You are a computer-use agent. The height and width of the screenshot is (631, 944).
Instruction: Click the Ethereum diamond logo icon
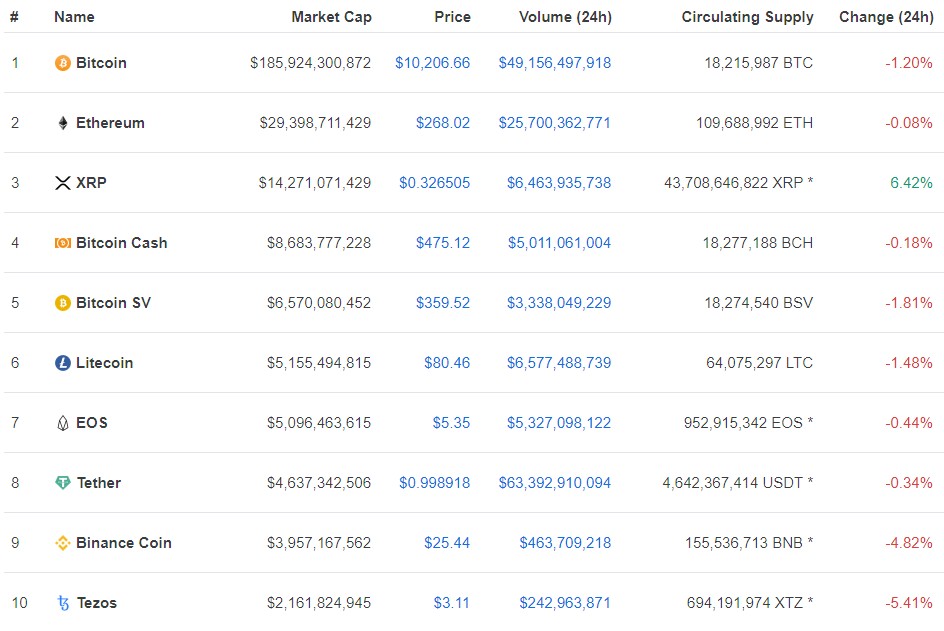click(x=63, y=123)
